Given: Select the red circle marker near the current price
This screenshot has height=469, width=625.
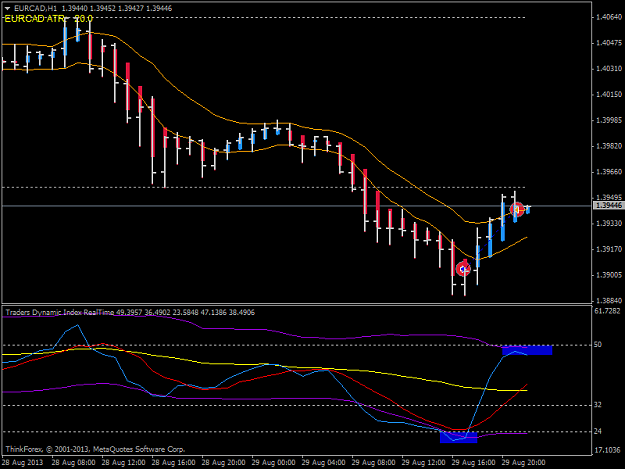Looking at the screenshot, I should point(517,210).
